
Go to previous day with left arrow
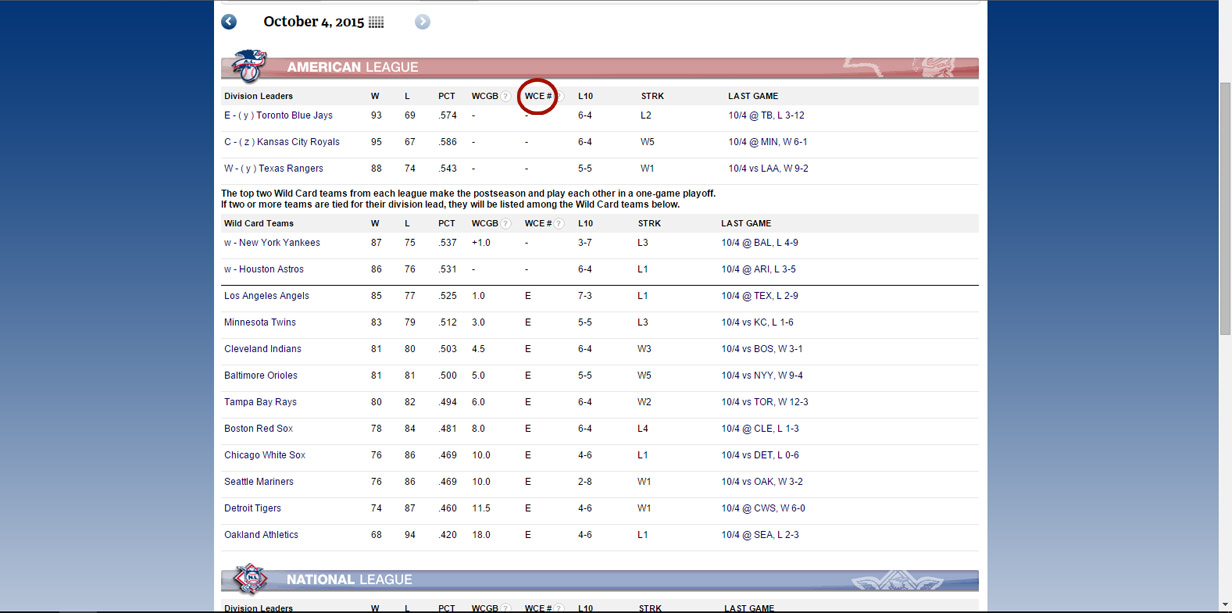pyautogui.click(x=229, y=22)
